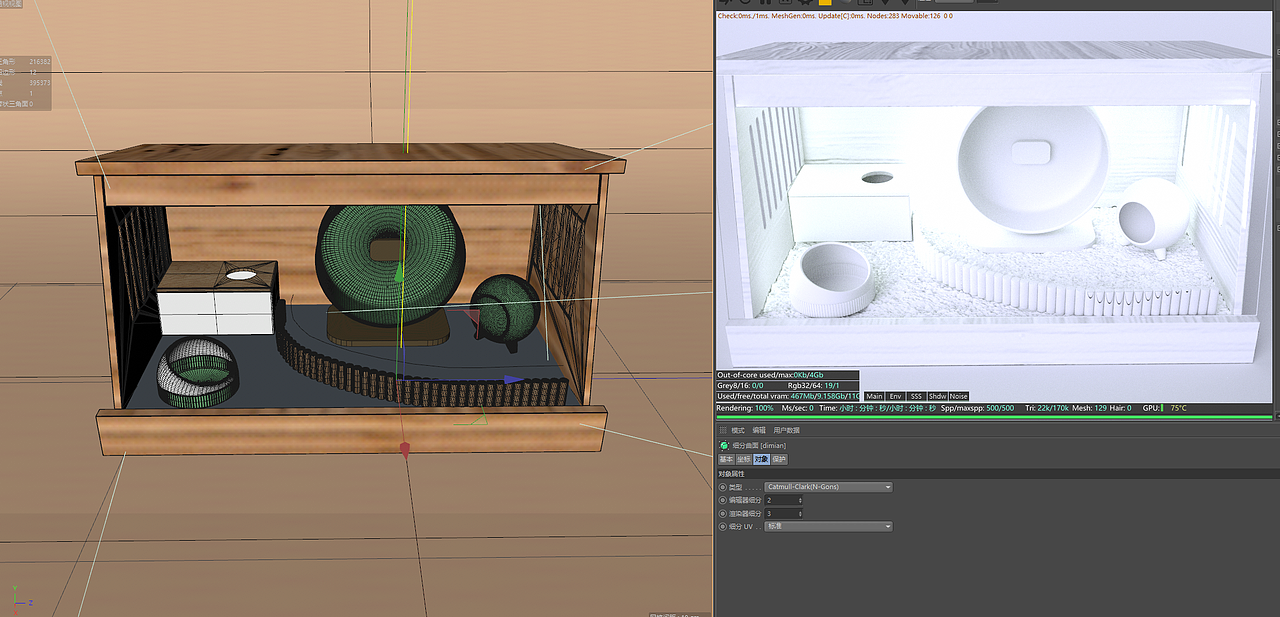1280x617 pixels.
Task: Switch to the 坐标 tab
Action: (x=743, y=459)
